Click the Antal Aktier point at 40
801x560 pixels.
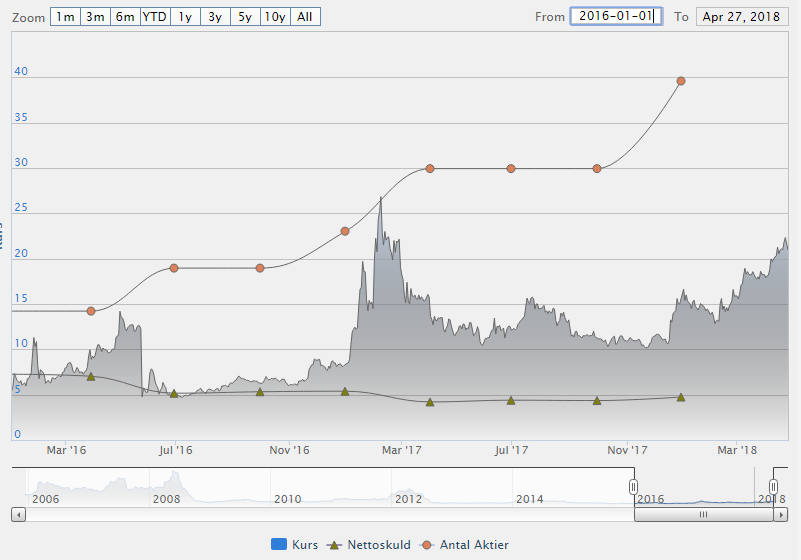(681, 81)
